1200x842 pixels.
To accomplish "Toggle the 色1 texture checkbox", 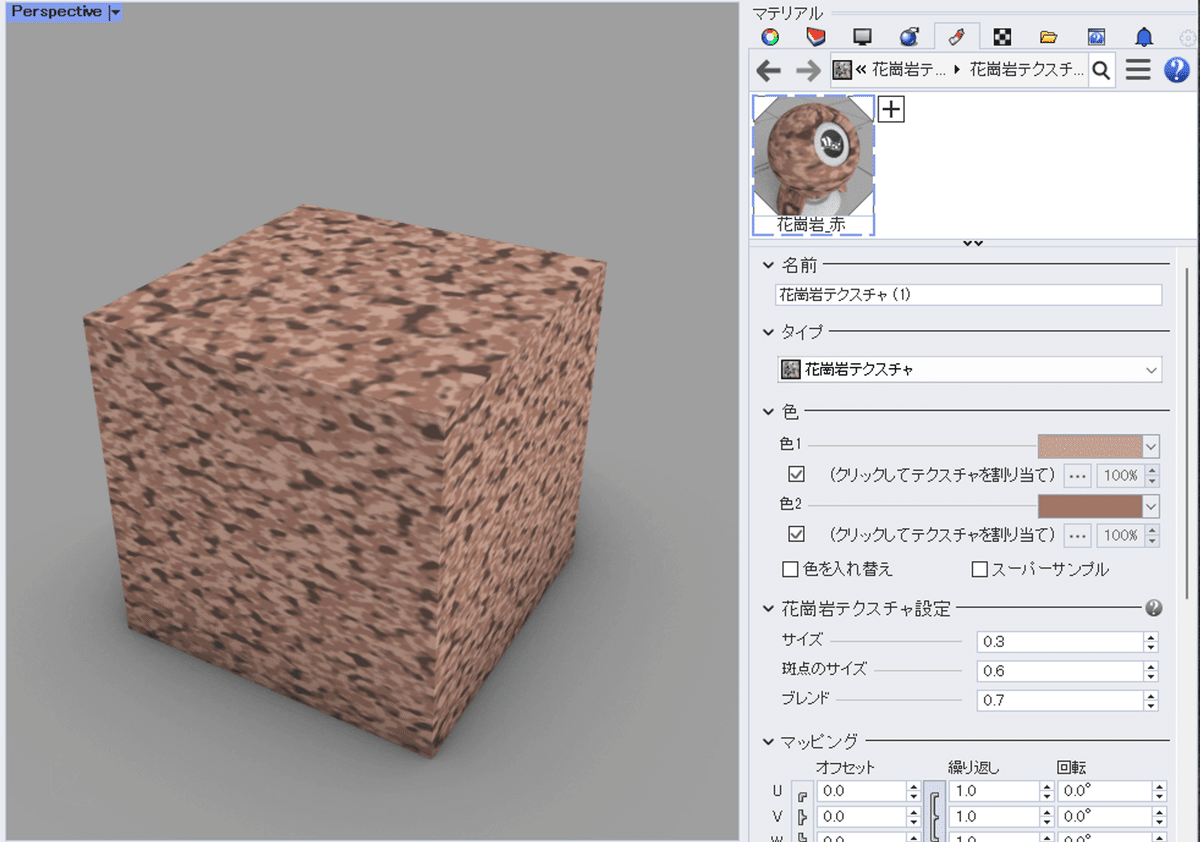I will tap(797, 475).
